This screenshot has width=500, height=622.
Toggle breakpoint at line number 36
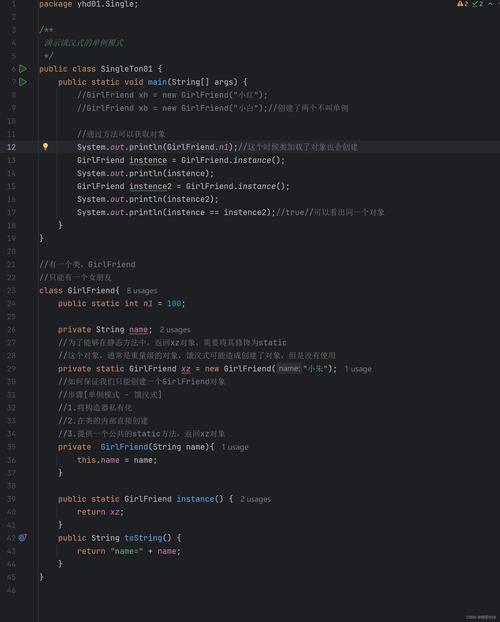(12, 460)
